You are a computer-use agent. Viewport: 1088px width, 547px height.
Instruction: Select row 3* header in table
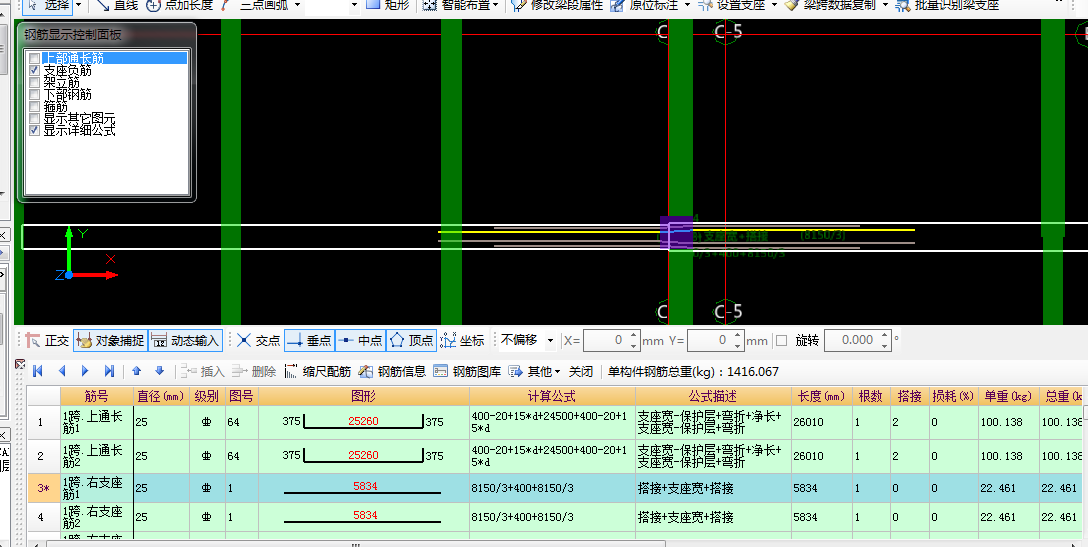(44, 488)
